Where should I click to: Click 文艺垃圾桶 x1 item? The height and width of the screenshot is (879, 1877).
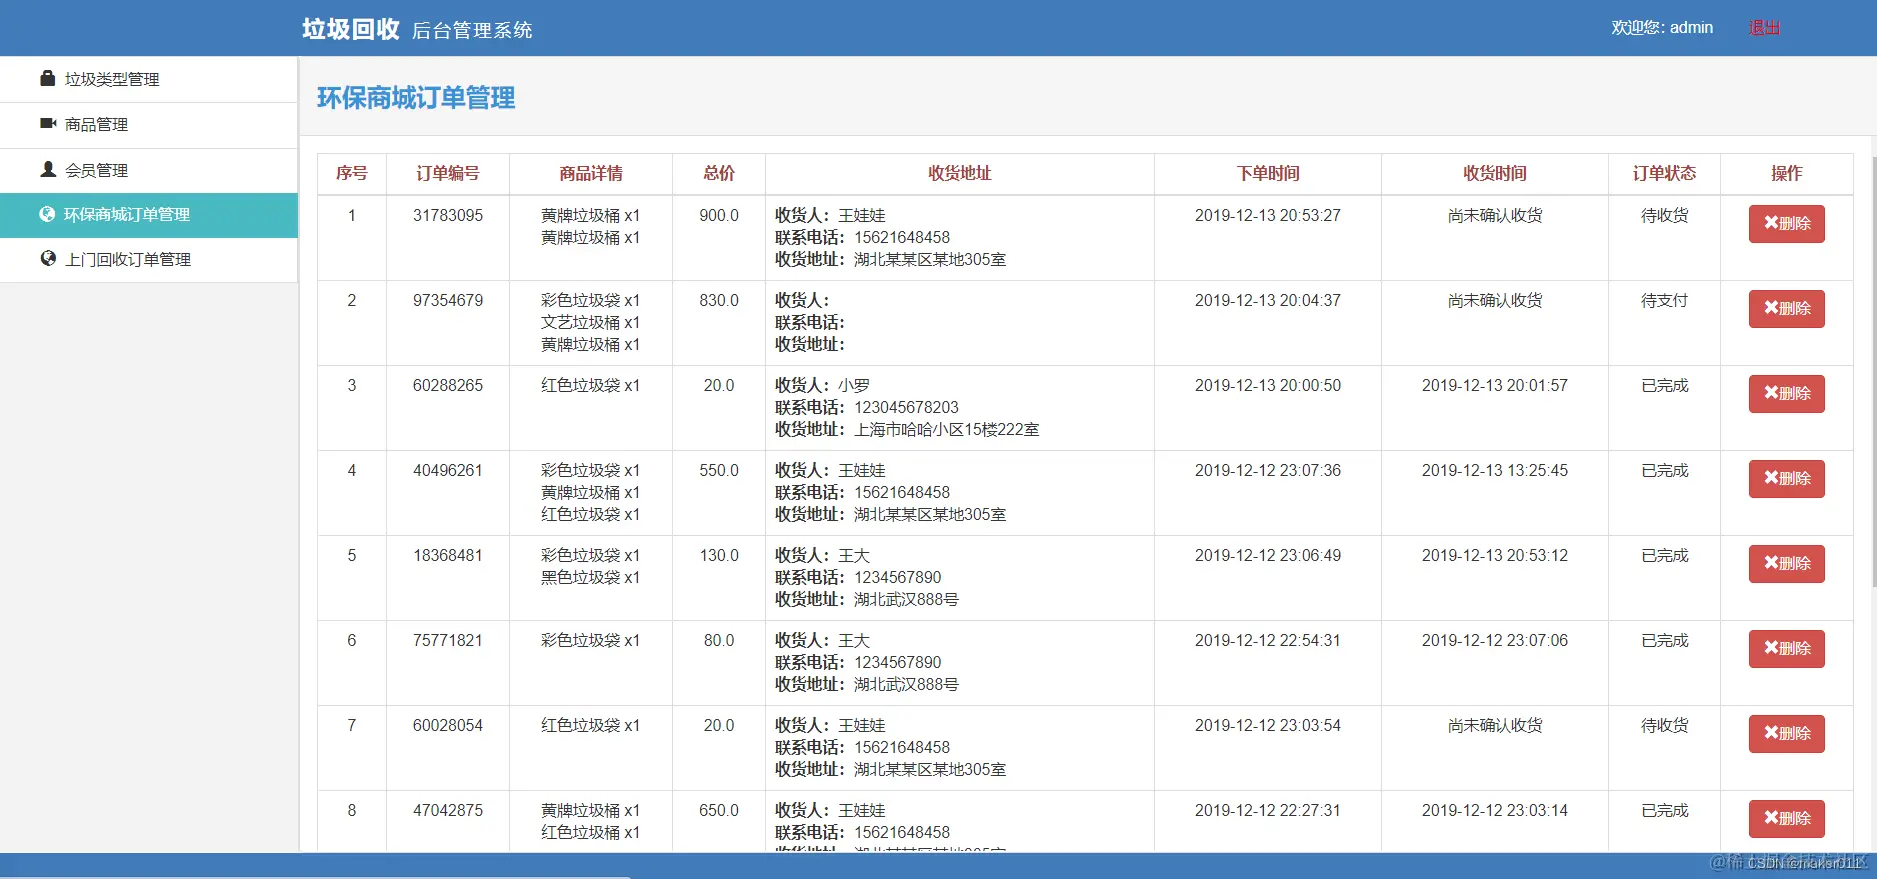pos(590,323)
